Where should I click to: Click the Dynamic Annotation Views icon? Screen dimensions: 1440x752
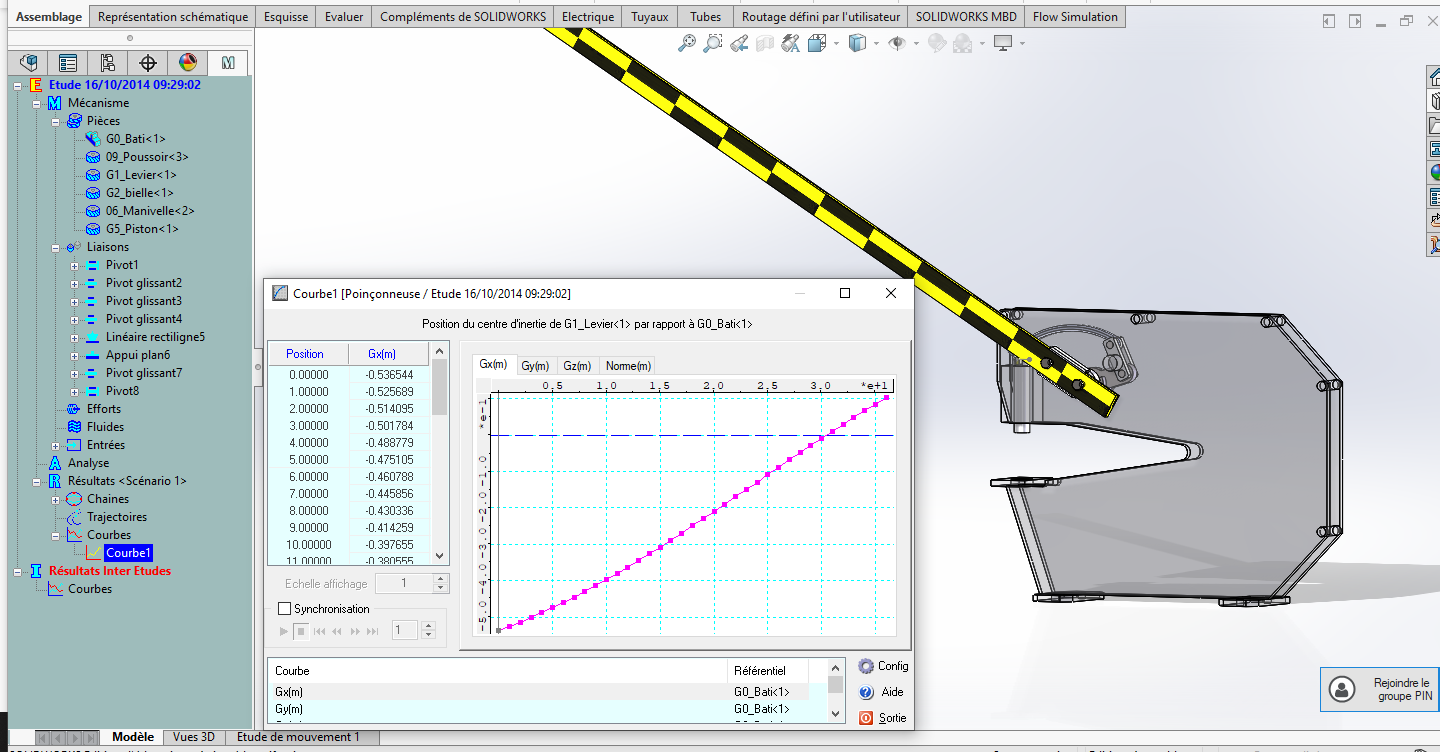click(791, 43)
